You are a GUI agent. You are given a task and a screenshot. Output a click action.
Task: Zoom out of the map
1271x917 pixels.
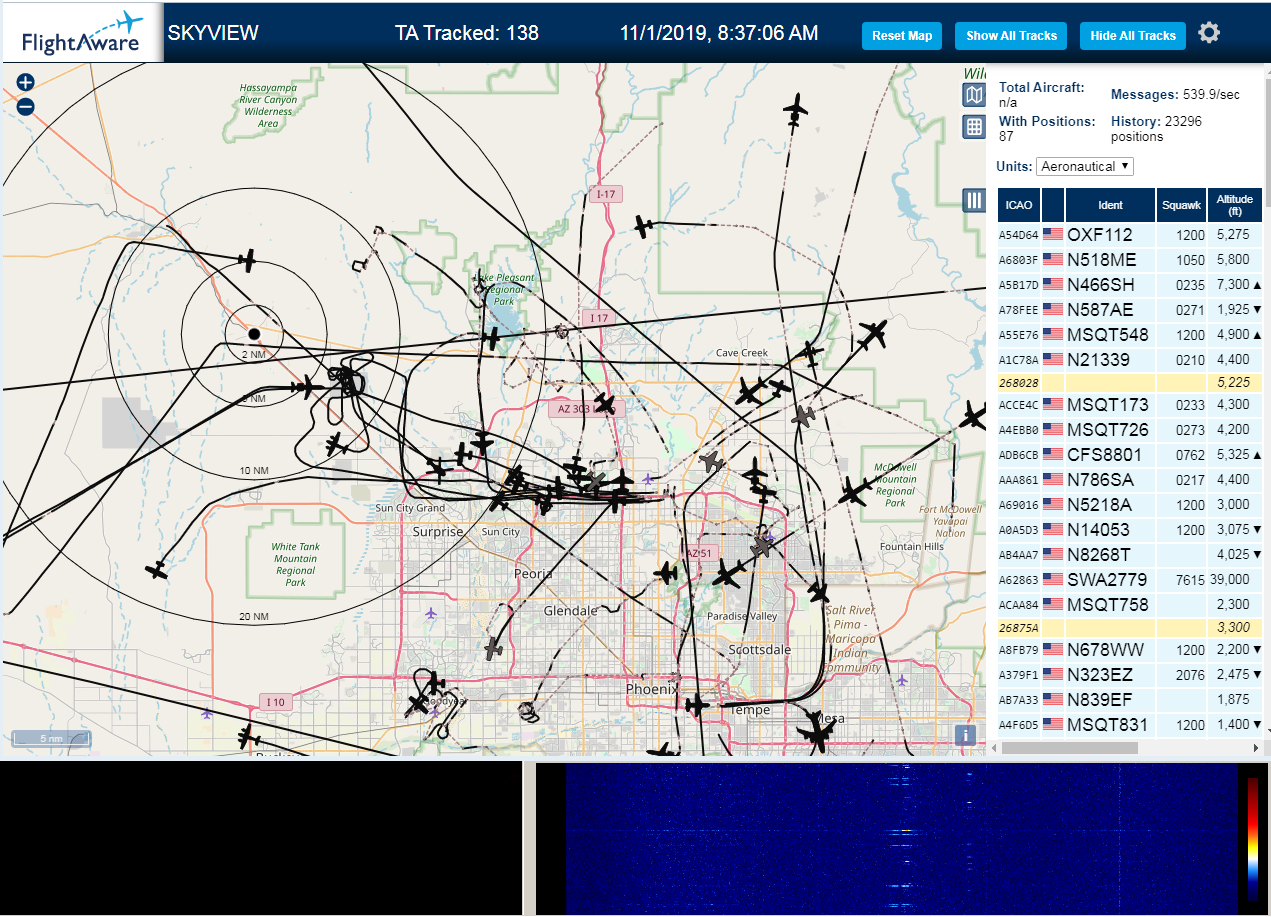coord(26,106)
